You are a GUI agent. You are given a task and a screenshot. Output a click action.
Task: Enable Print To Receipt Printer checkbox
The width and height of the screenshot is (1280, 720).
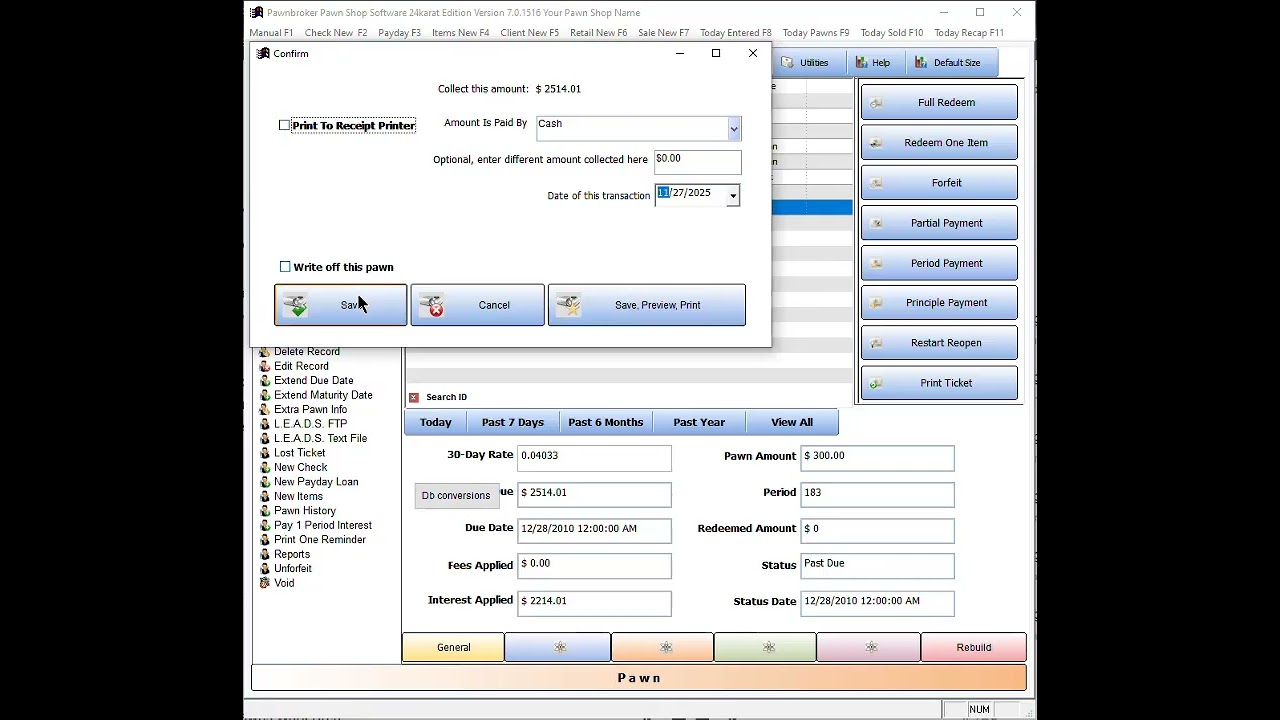[x=284, y=125]
